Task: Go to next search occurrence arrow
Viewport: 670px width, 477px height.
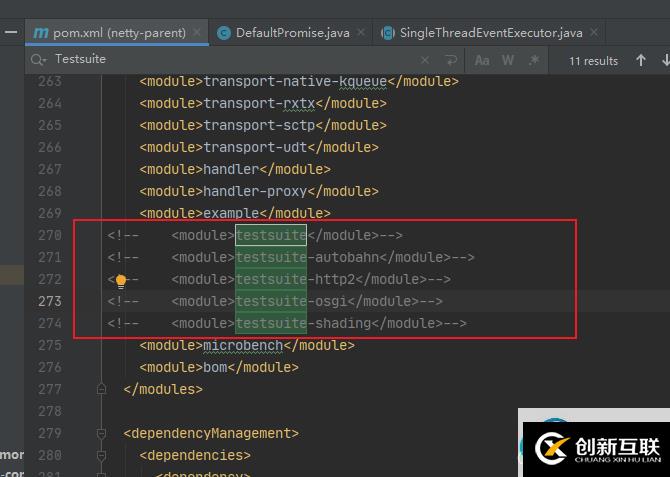Action: [665, 60]
